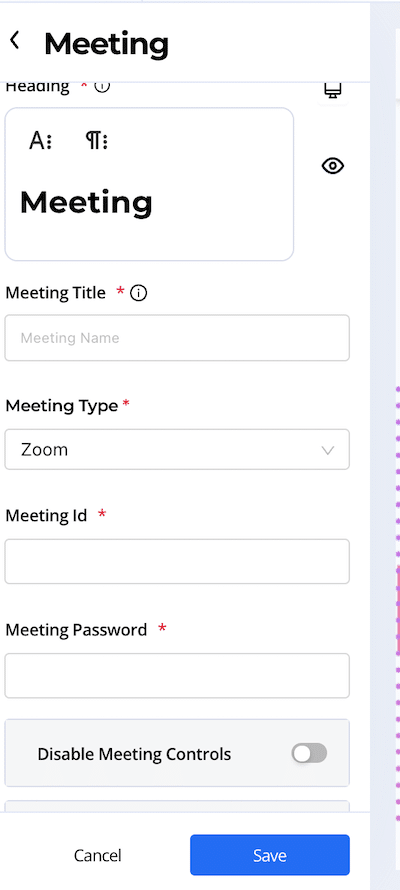Image resolution: width=400 pixels, height=890 pixels.
Task: Go back using the left chevron arrow
Action: (x=15, y=40)
